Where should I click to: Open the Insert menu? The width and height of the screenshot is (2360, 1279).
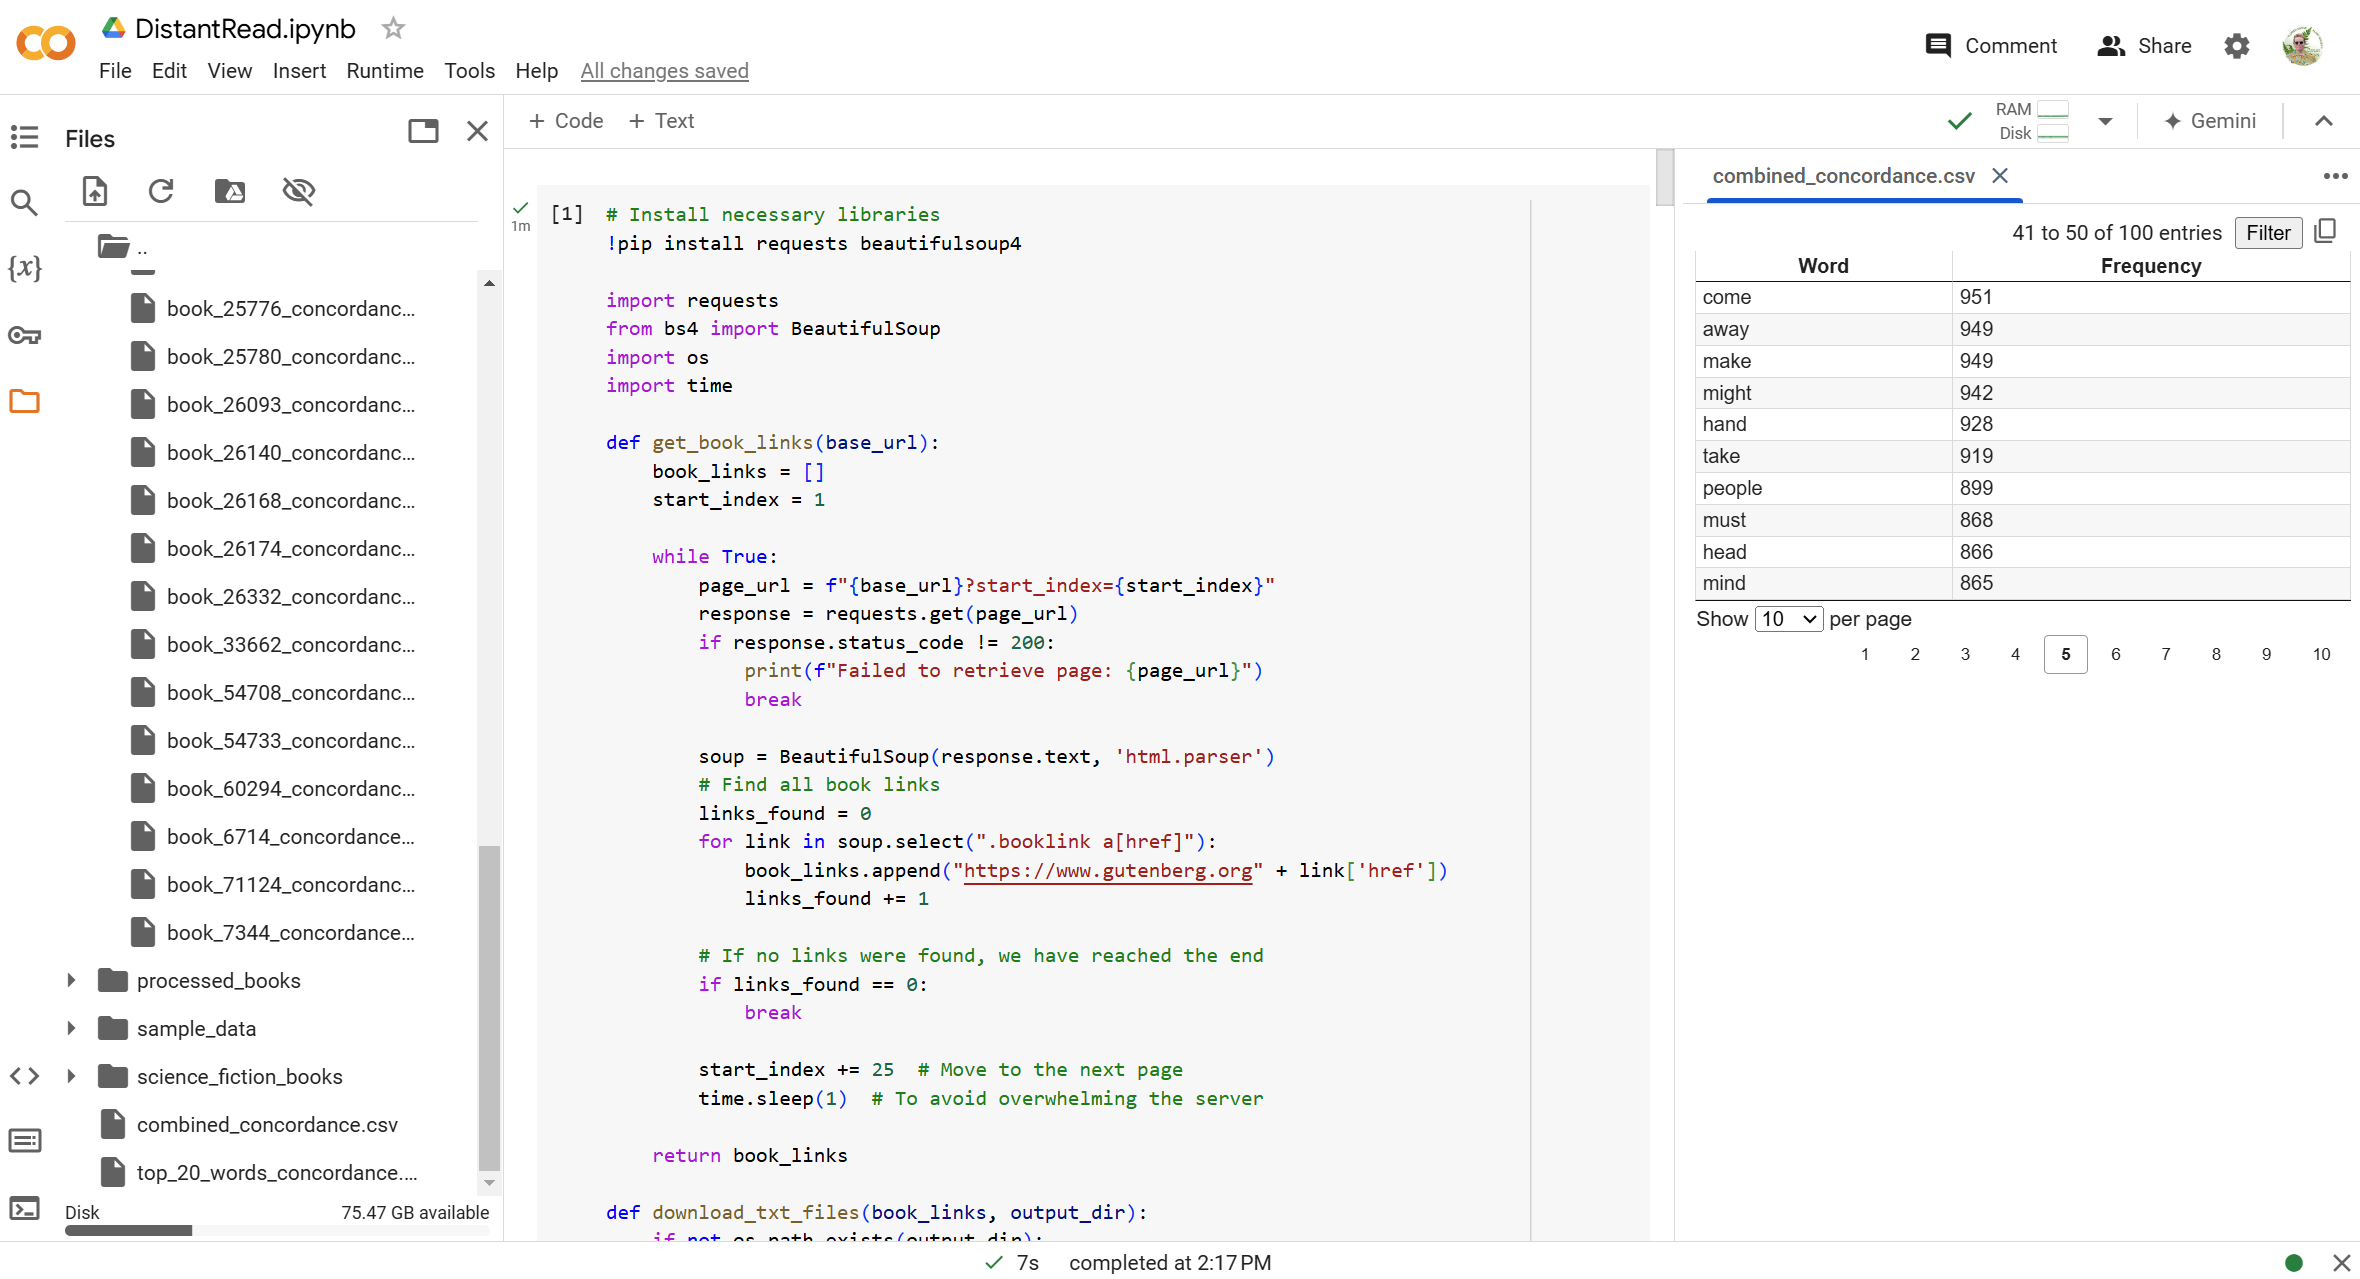[x=299, y=71]
